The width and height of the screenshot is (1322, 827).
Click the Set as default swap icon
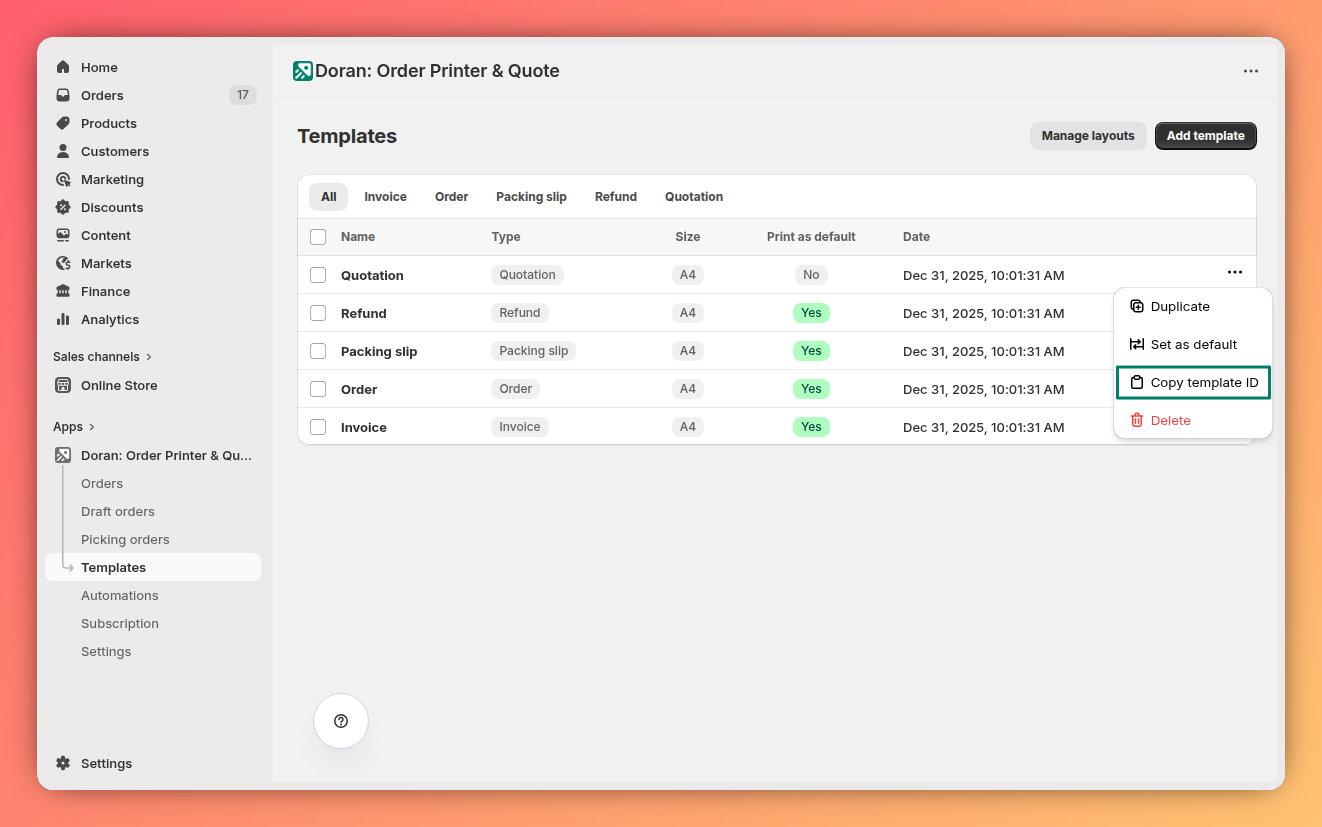pos(1137,344)
